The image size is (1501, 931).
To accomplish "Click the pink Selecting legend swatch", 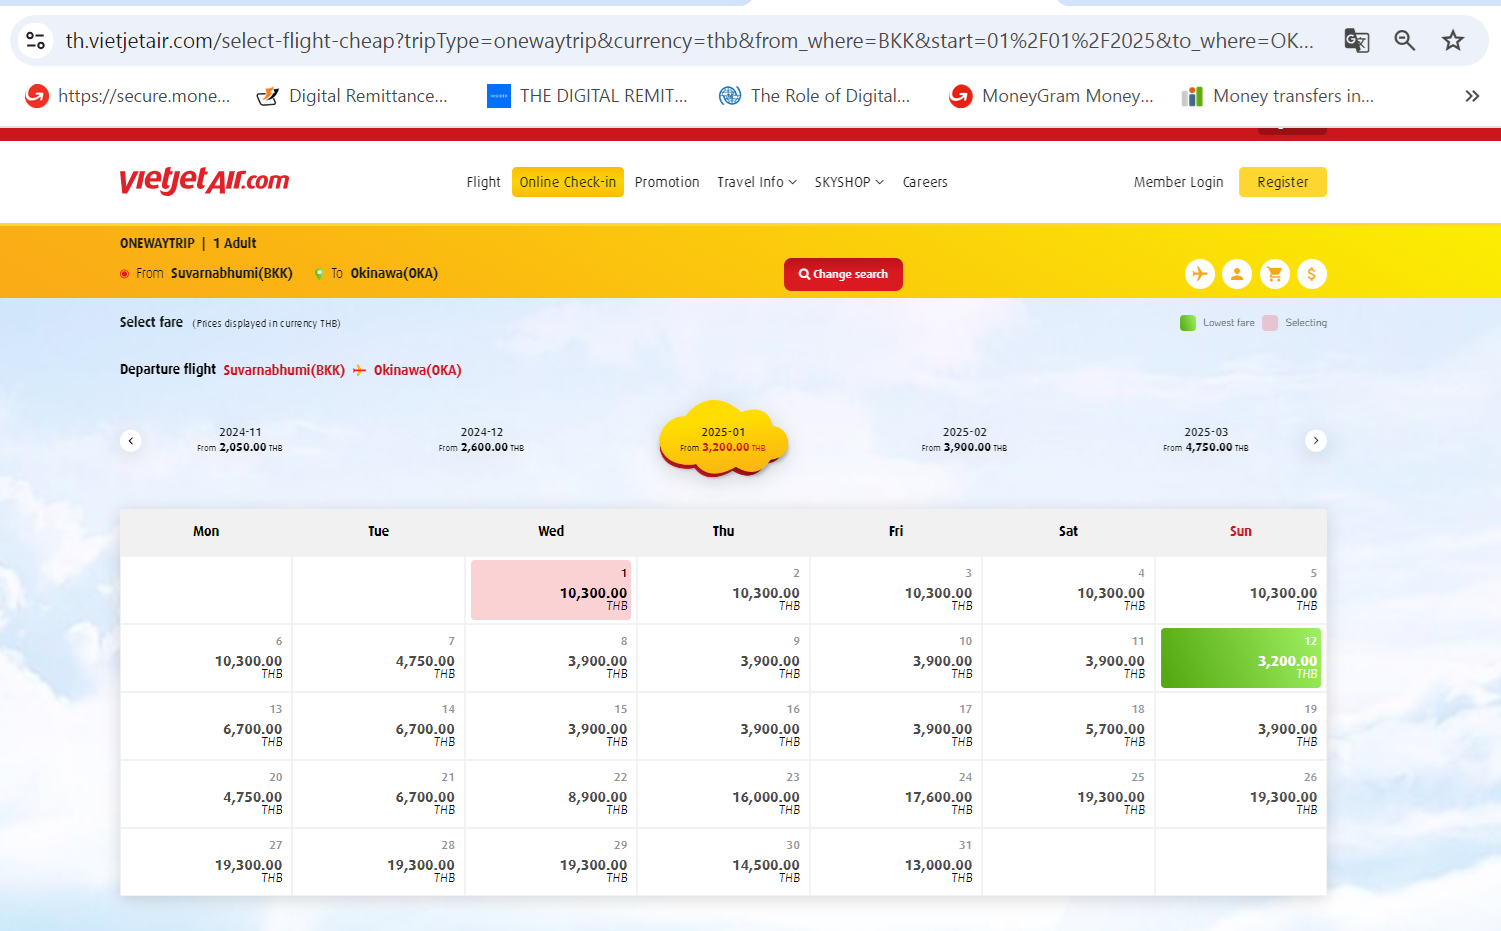I will pyautogui.click(x=1270, y=323).
